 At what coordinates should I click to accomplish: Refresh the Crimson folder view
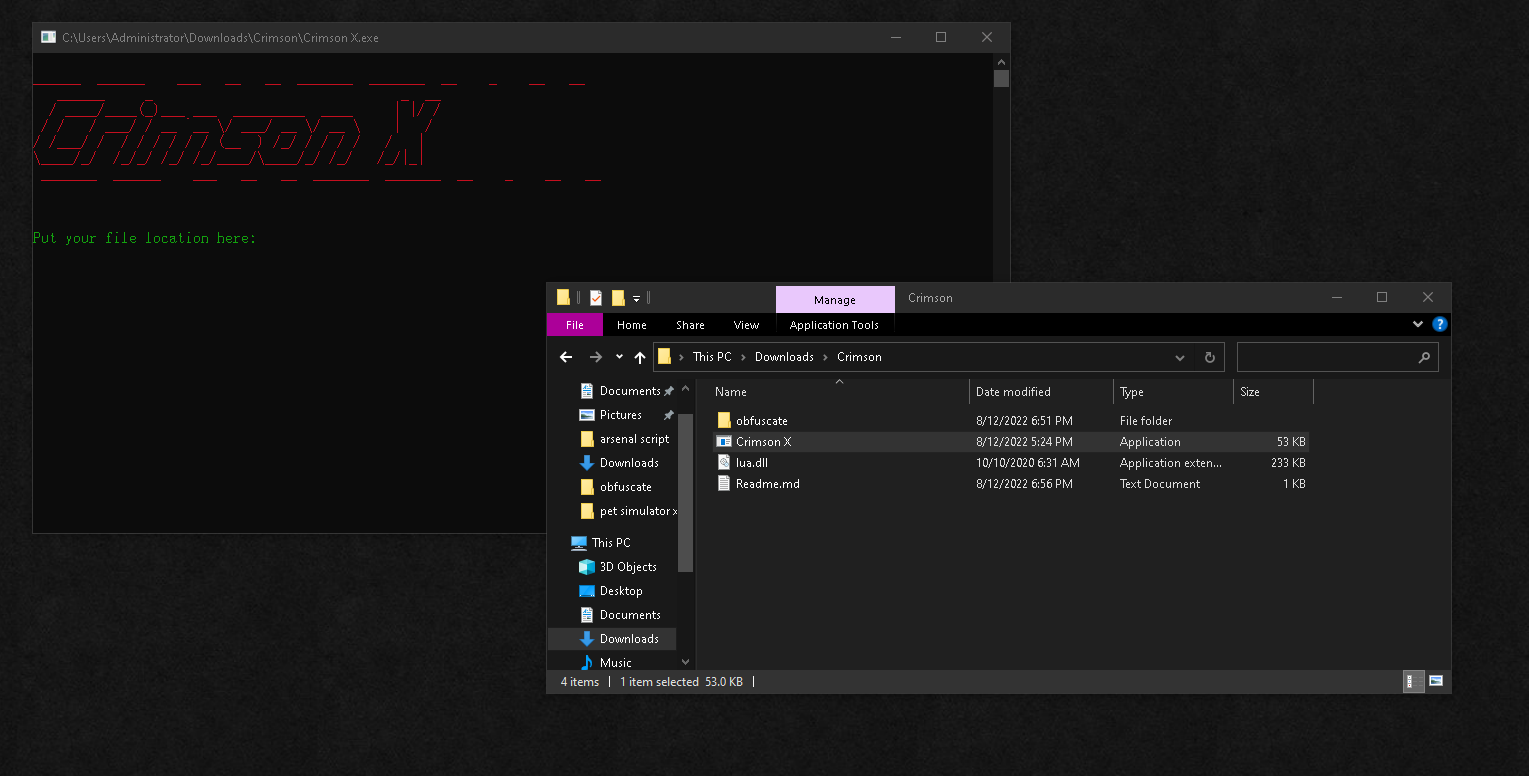point(1210,357)
